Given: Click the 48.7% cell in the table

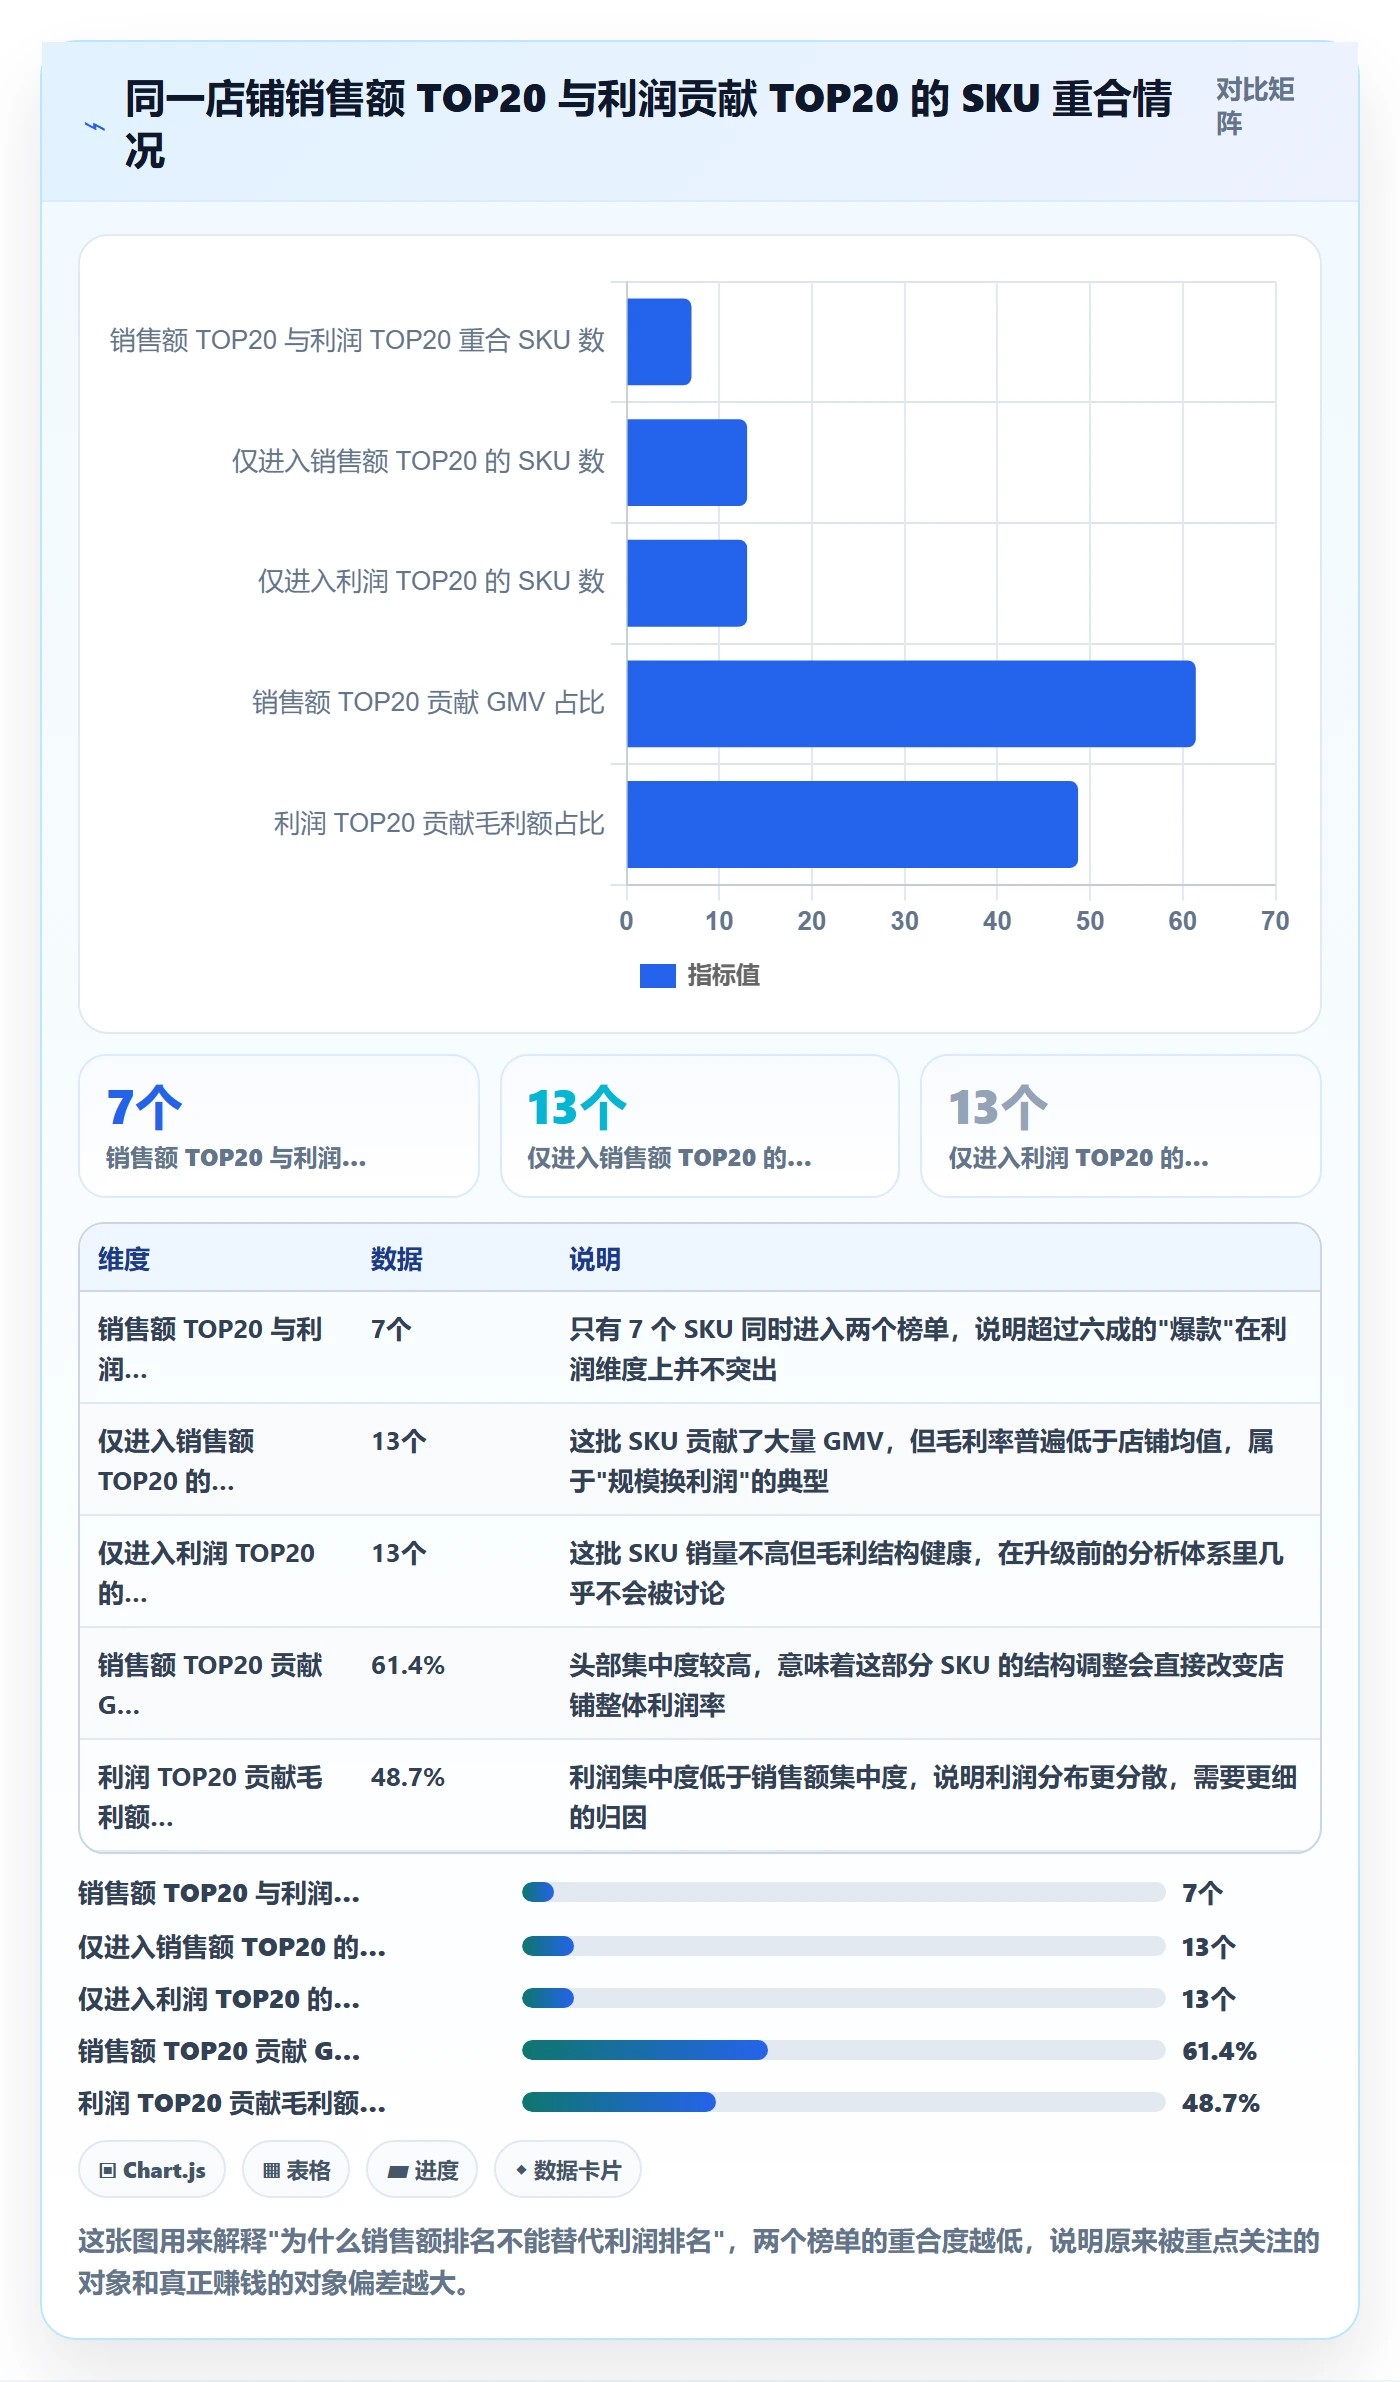Looking at the screenshot, I should [408, 1777].
